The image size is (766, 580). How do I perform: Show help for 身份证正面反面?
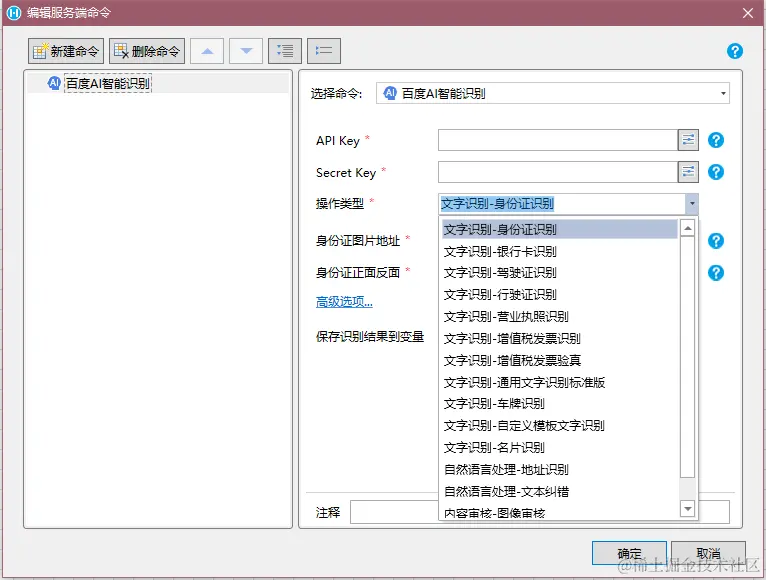coord(716,273)
